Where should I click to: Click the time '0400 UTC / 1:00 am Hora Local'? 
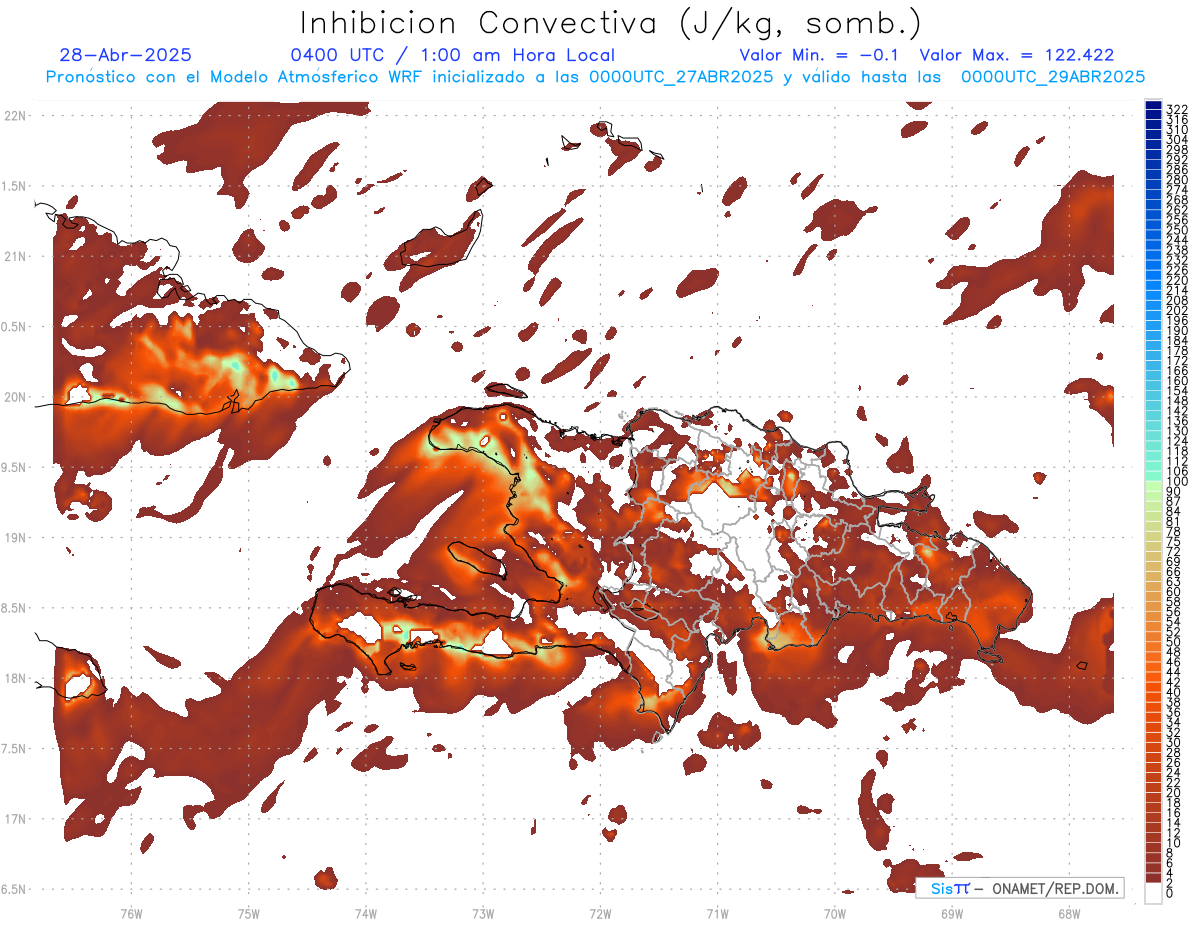[x=452, y=55]
